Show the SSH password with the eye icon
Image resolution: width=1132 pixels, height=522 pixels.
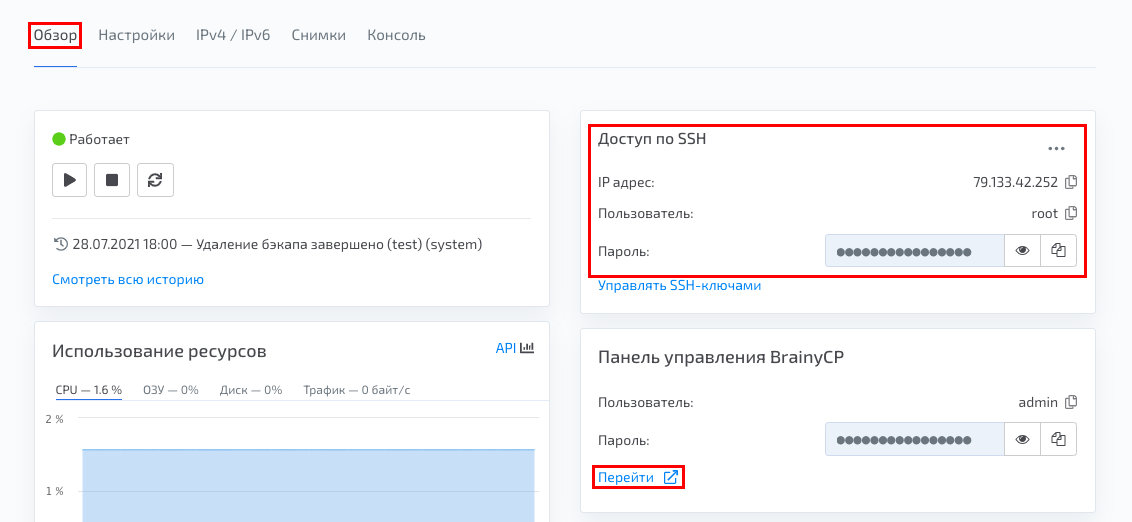coord(1022,251)
